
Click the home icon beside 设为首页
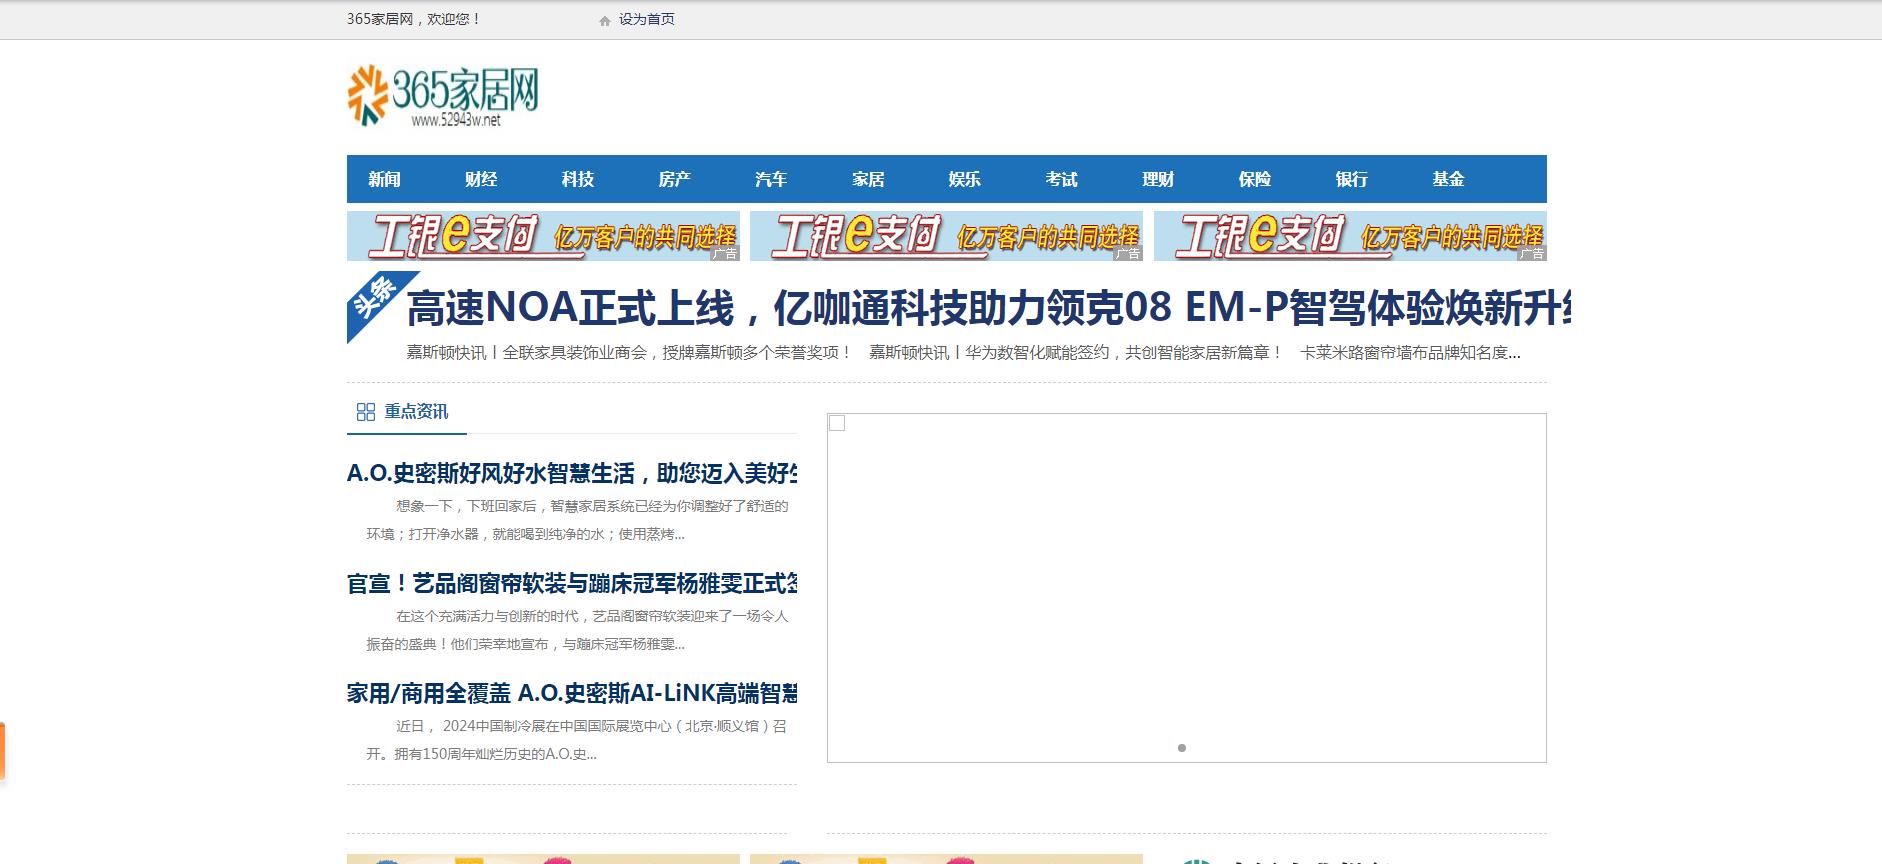[x=605, y=20]
